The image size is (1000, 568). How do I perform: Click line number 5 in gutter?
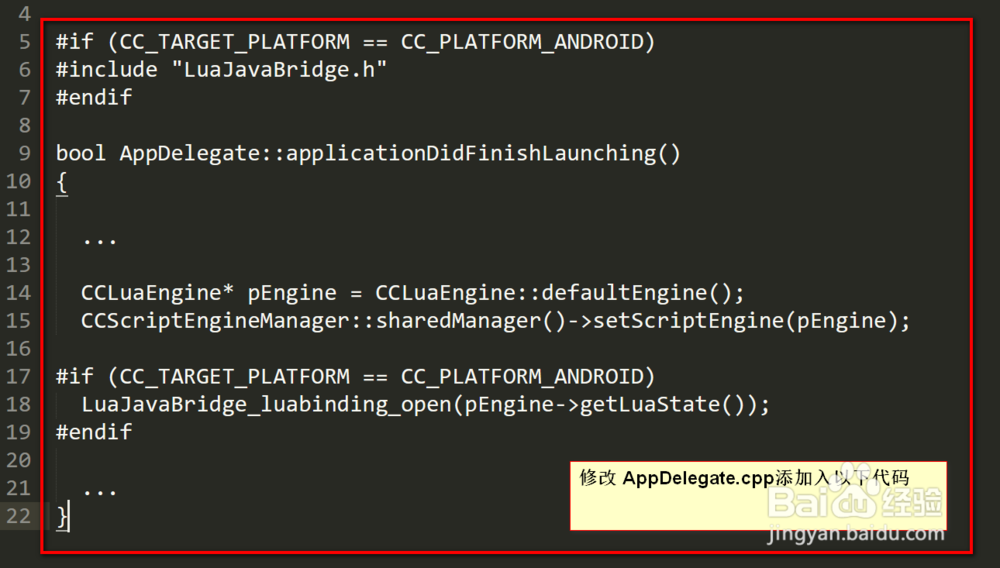tap(25, 42)
